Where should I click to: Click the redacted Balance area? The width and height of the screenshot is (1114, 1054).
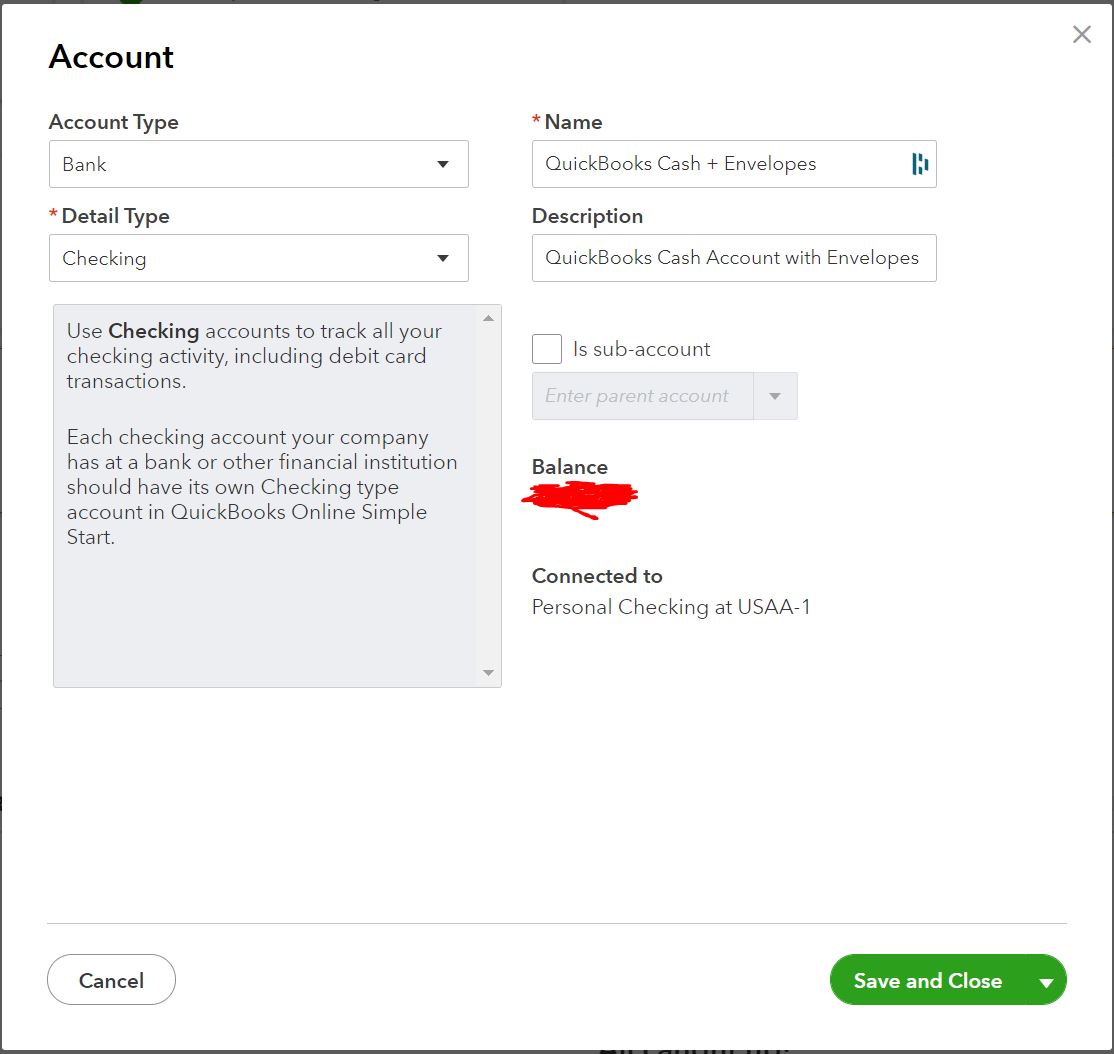(x=582, y=497)
